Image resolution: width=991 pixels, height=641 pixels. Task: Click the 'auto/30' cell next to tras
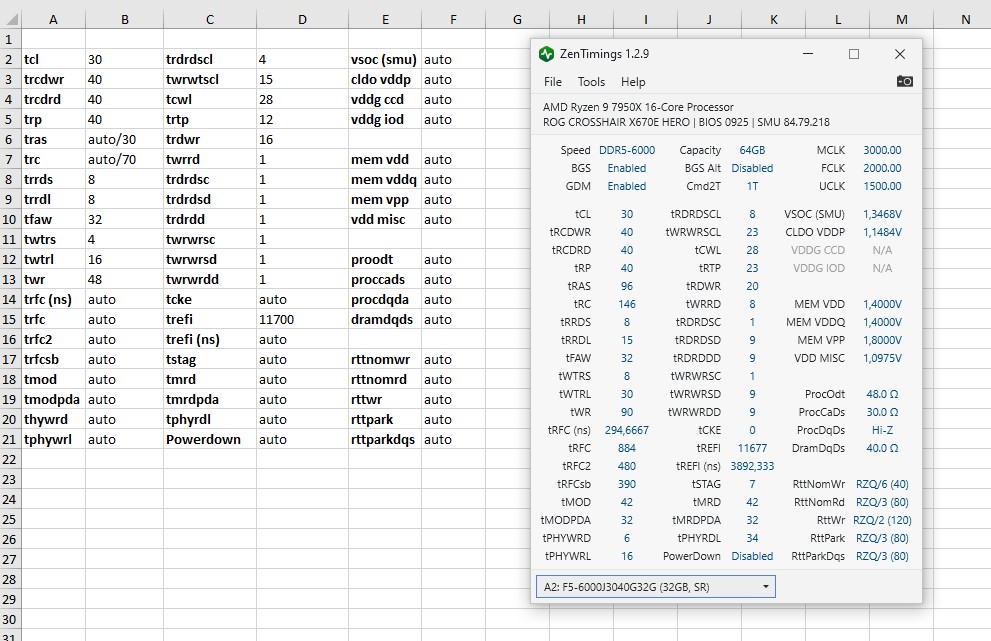(125, 139)
